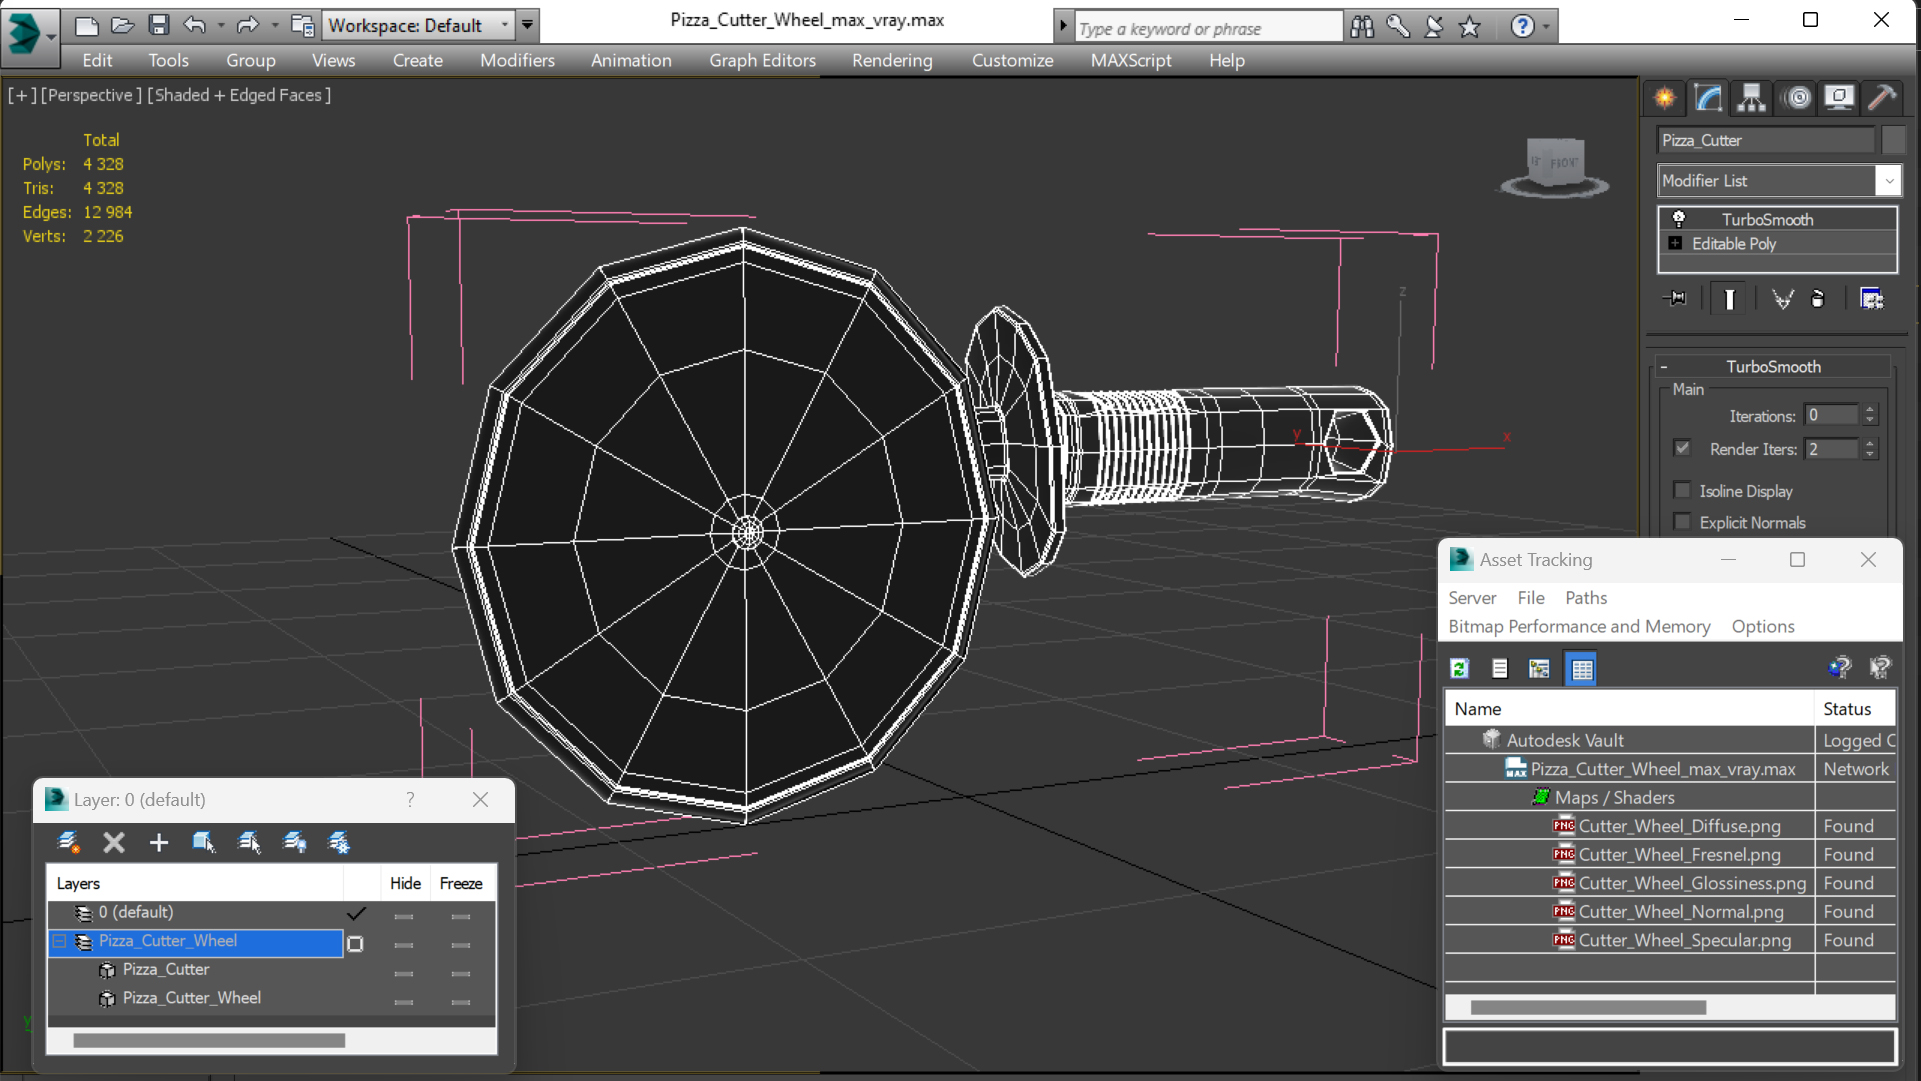
Task: Click Create New Layer icon
Action: [x=68, y=843]
